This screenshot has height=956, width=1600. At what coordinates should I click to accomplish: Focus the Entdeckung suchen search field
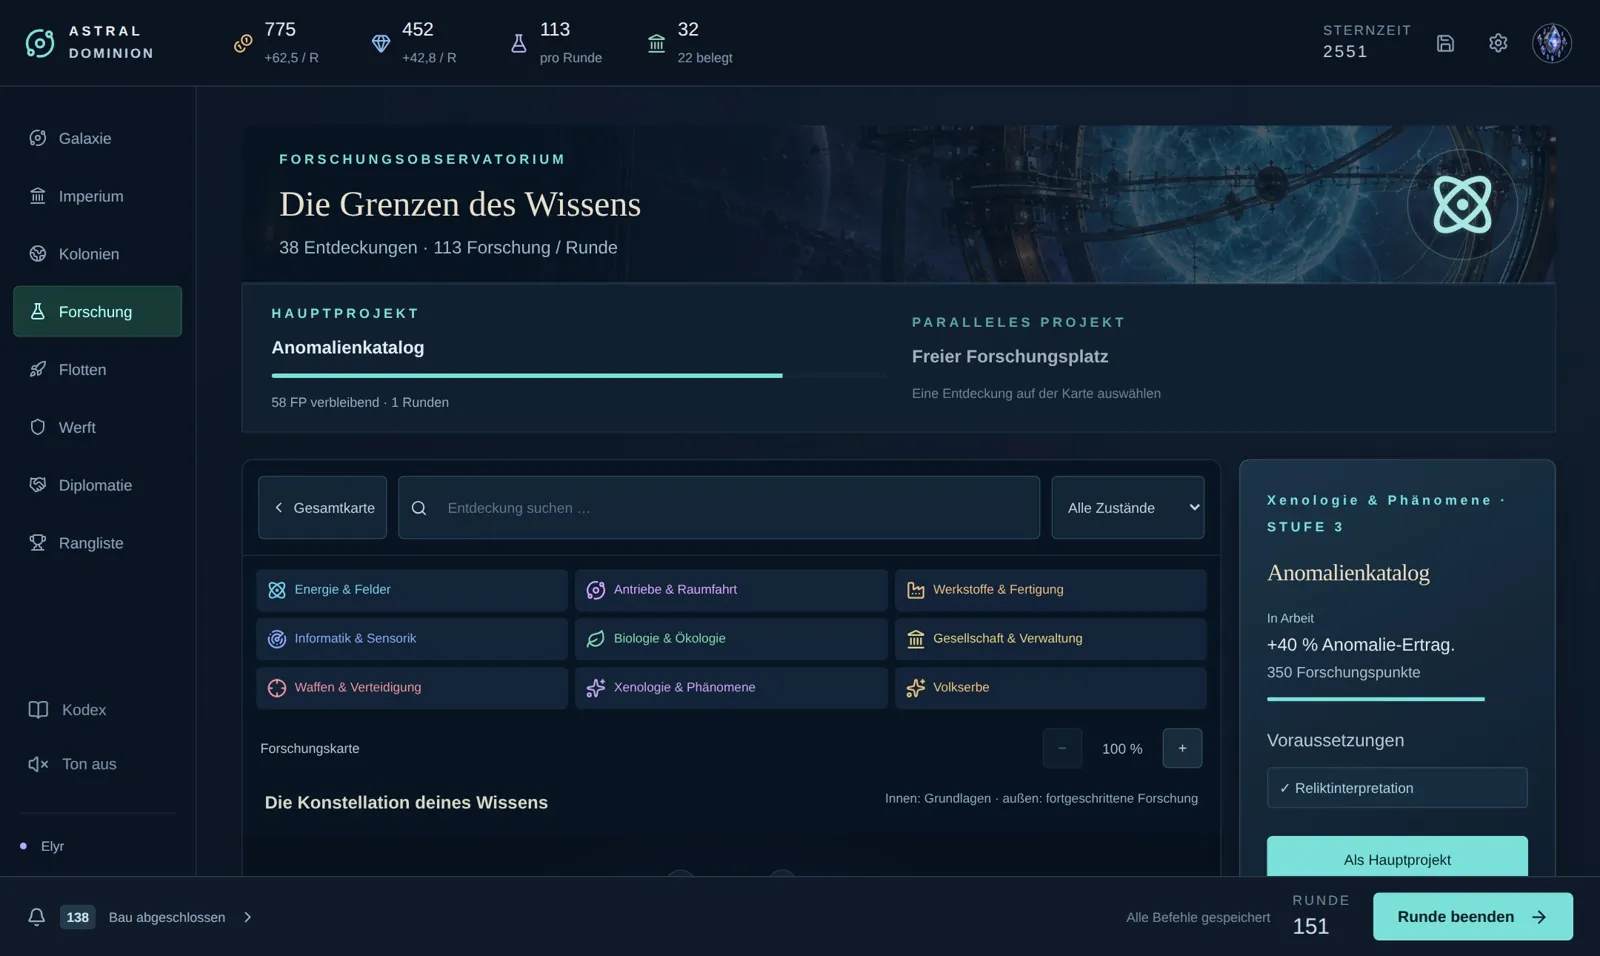click(x=719, y=508)
